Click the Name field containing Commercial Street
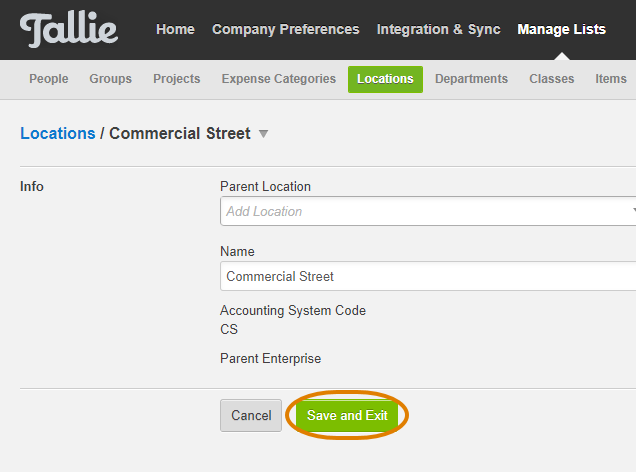Viewport: 636px width, 472px height. tap(428, 276)
